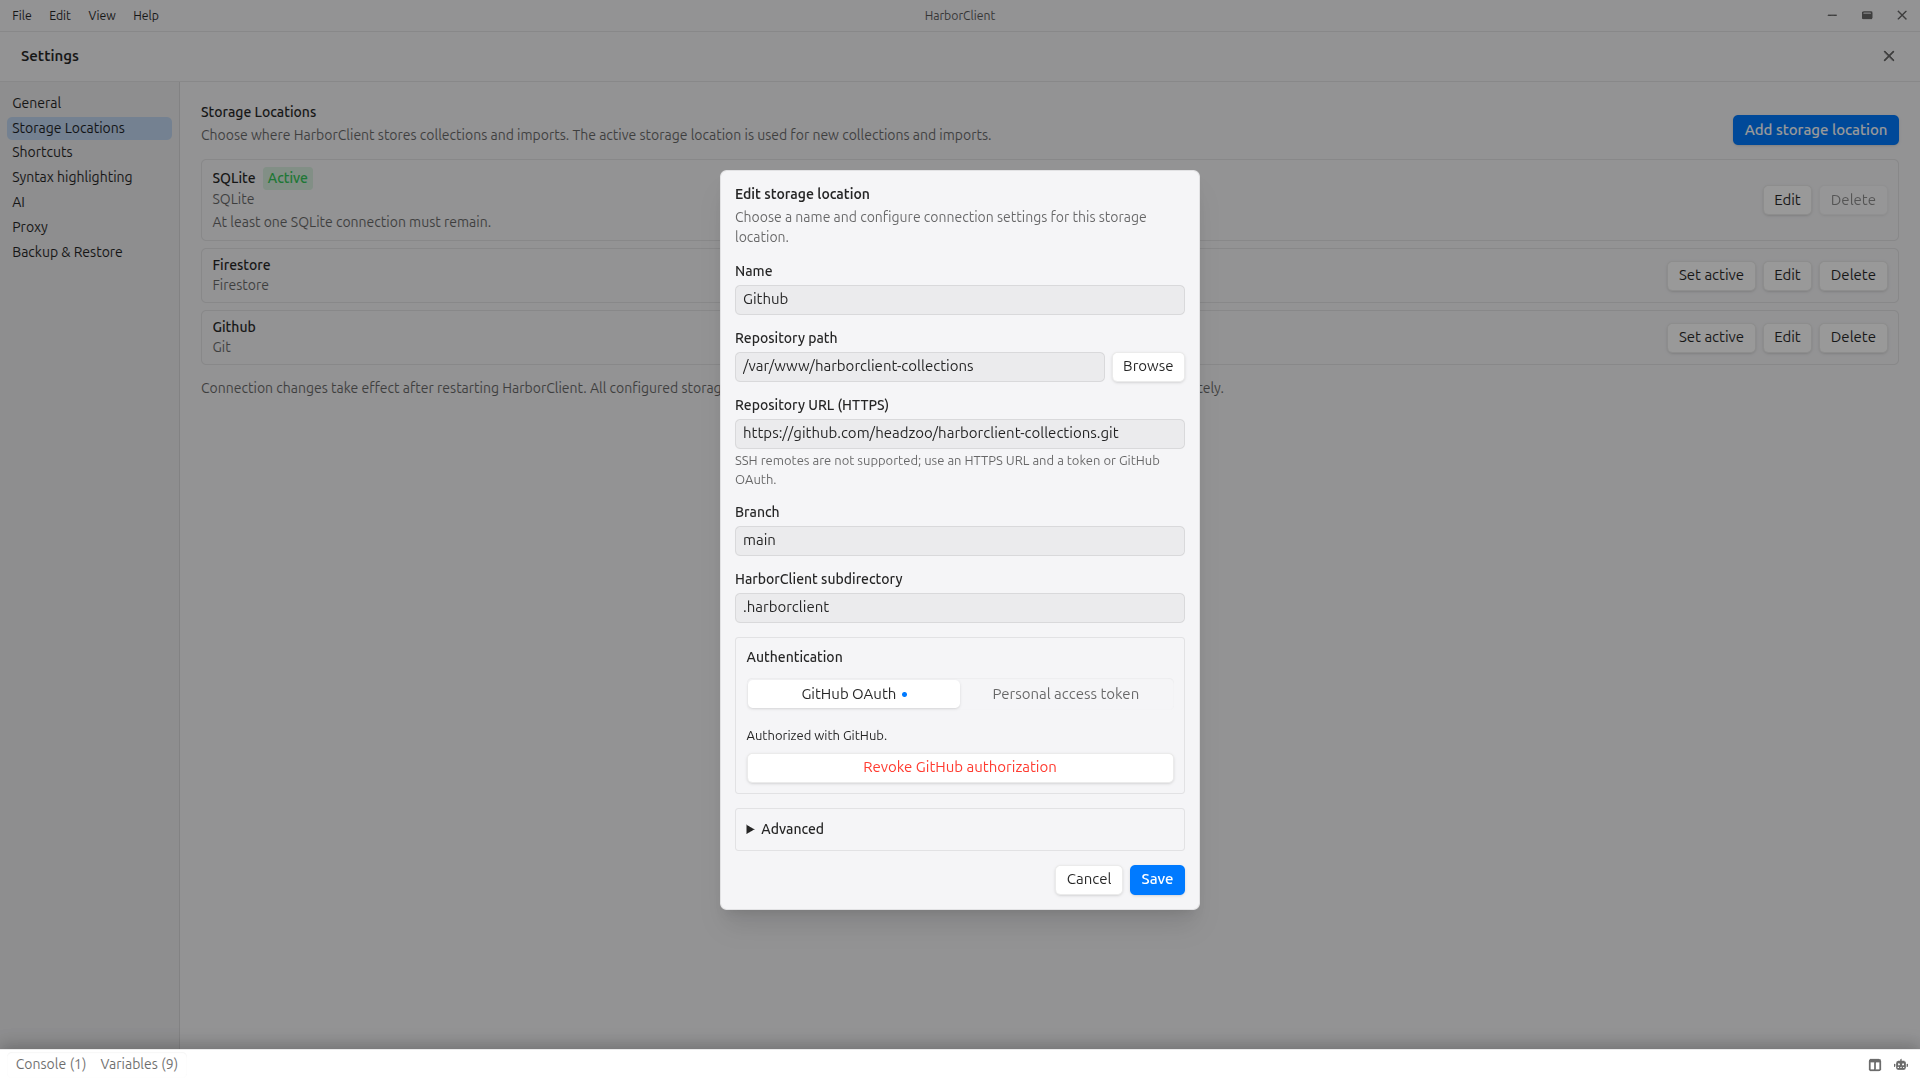
Task: Minimize the HarborClient window
Action: click(1832, 15)
